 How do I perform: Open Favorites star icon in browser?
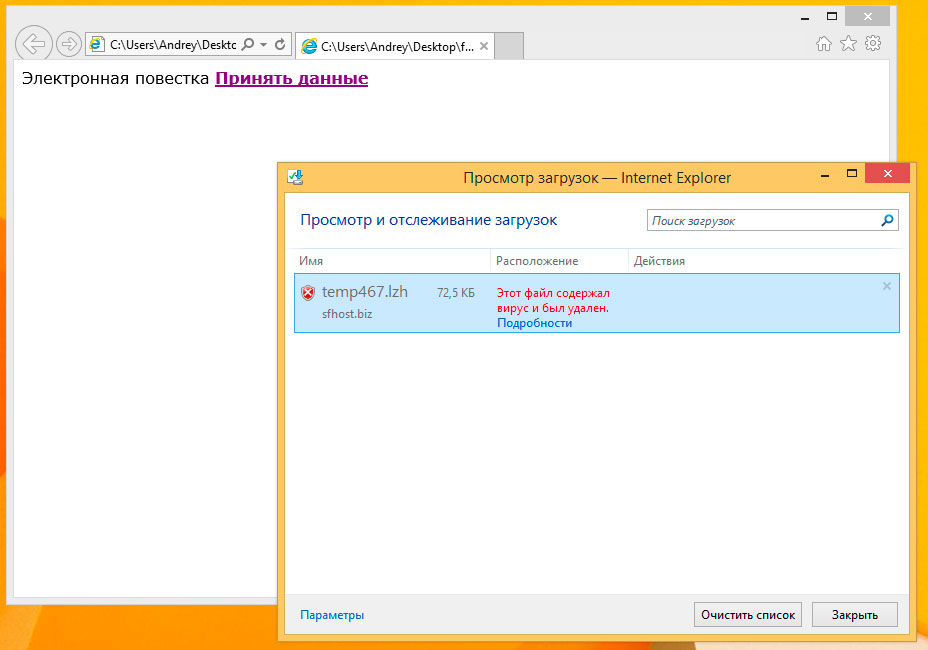[848, 43]
